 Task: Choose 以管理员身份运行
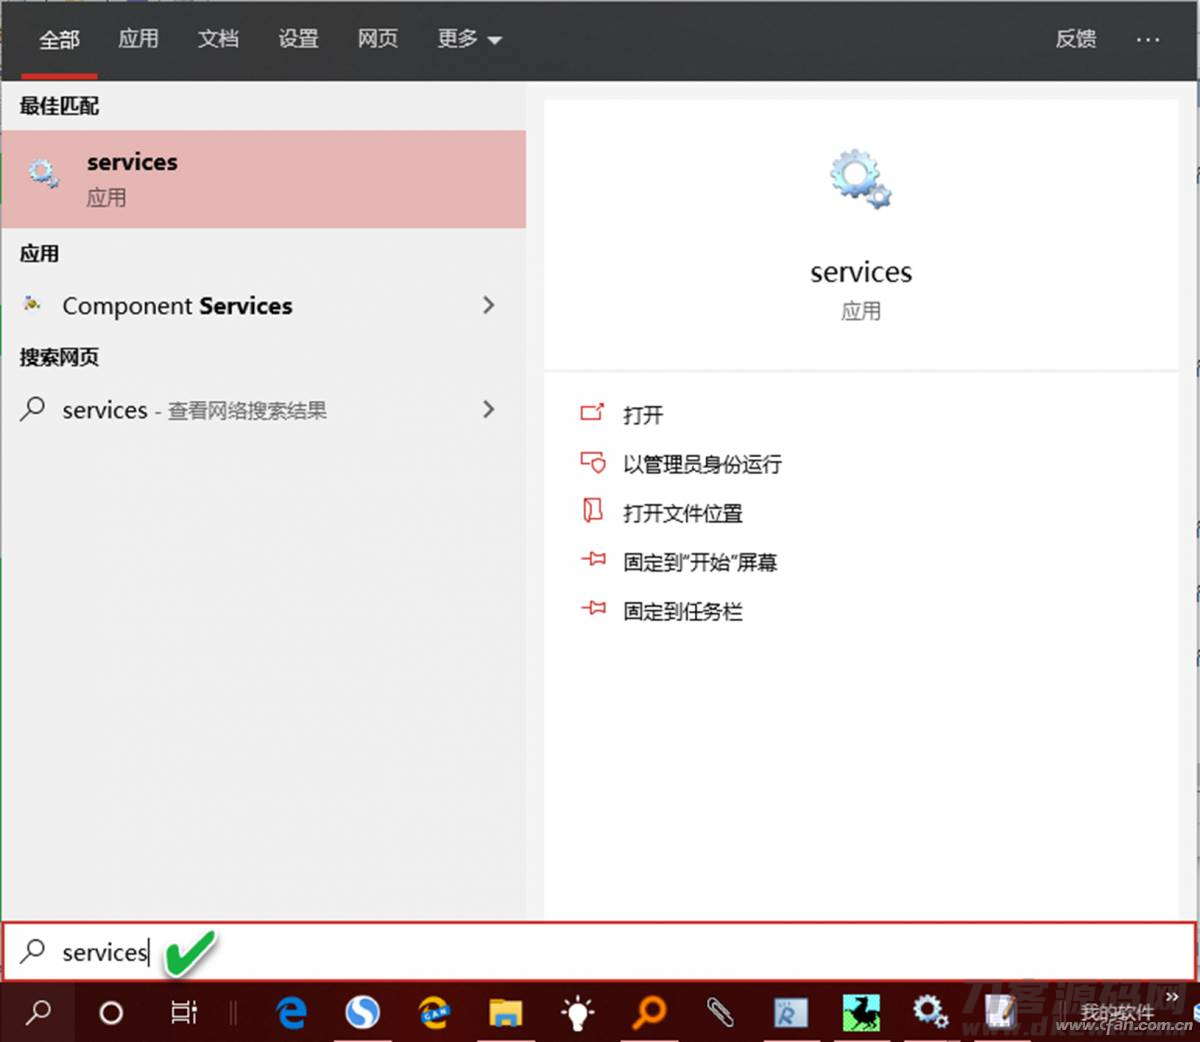[702, 464]
